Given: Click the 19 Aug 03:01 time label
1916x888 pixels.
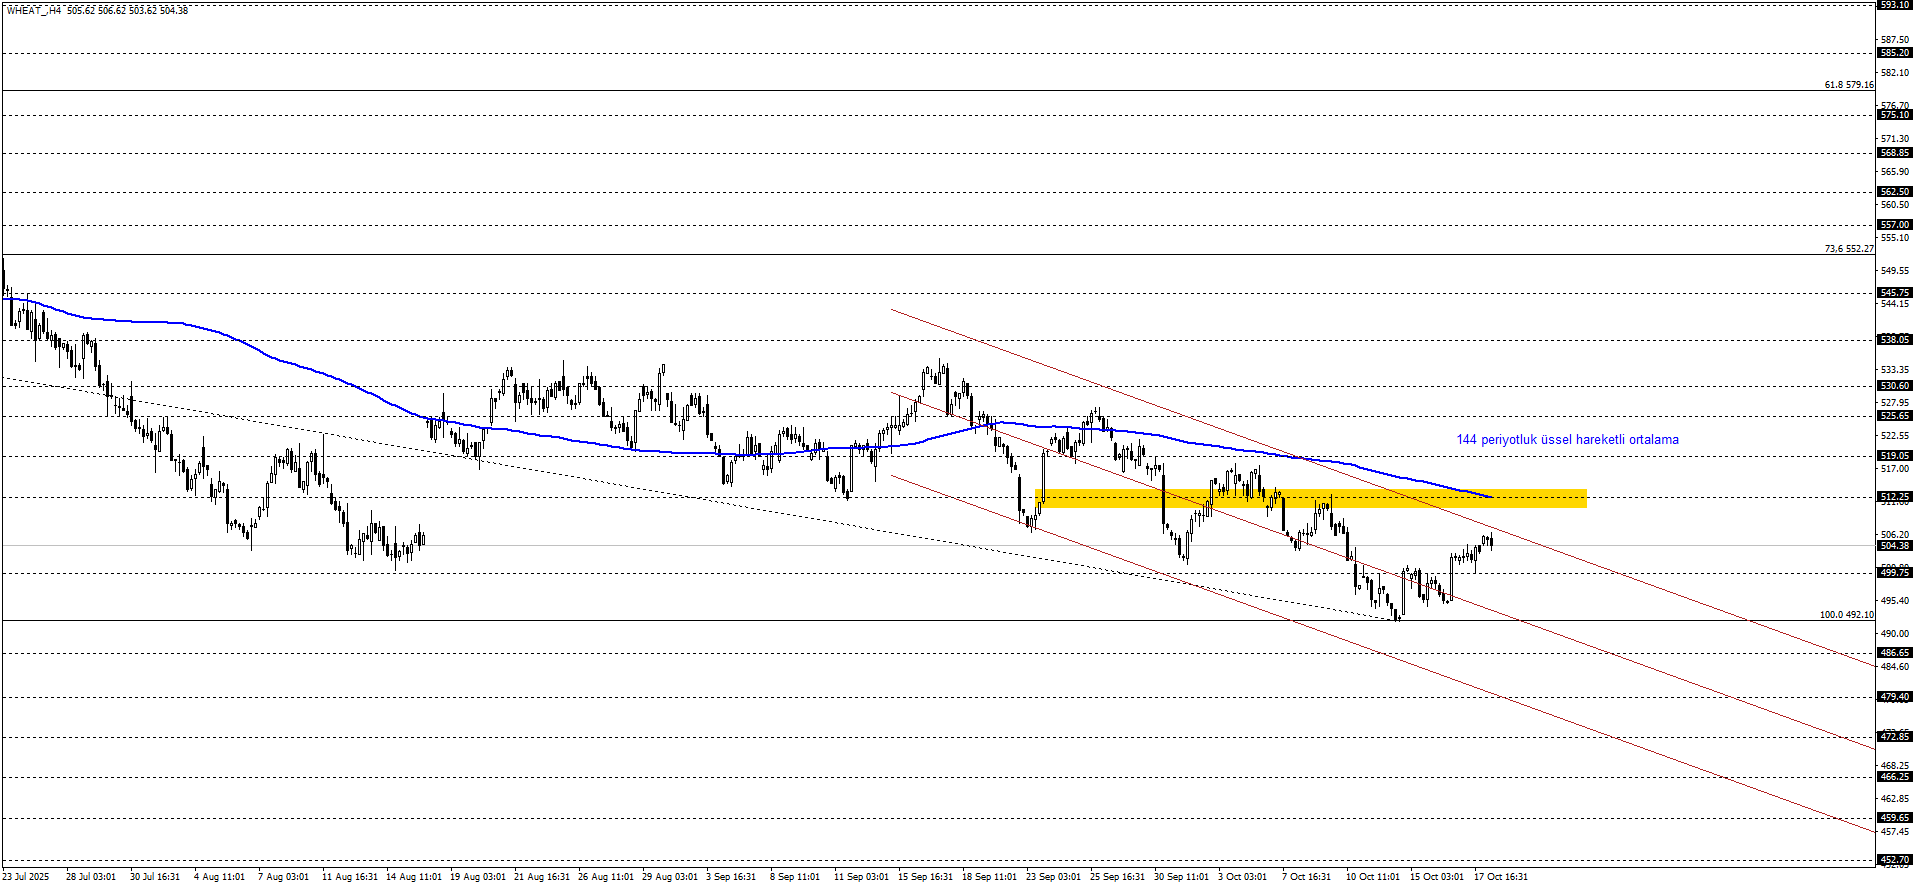Looking at the screenshot, I should pos(477,877).
